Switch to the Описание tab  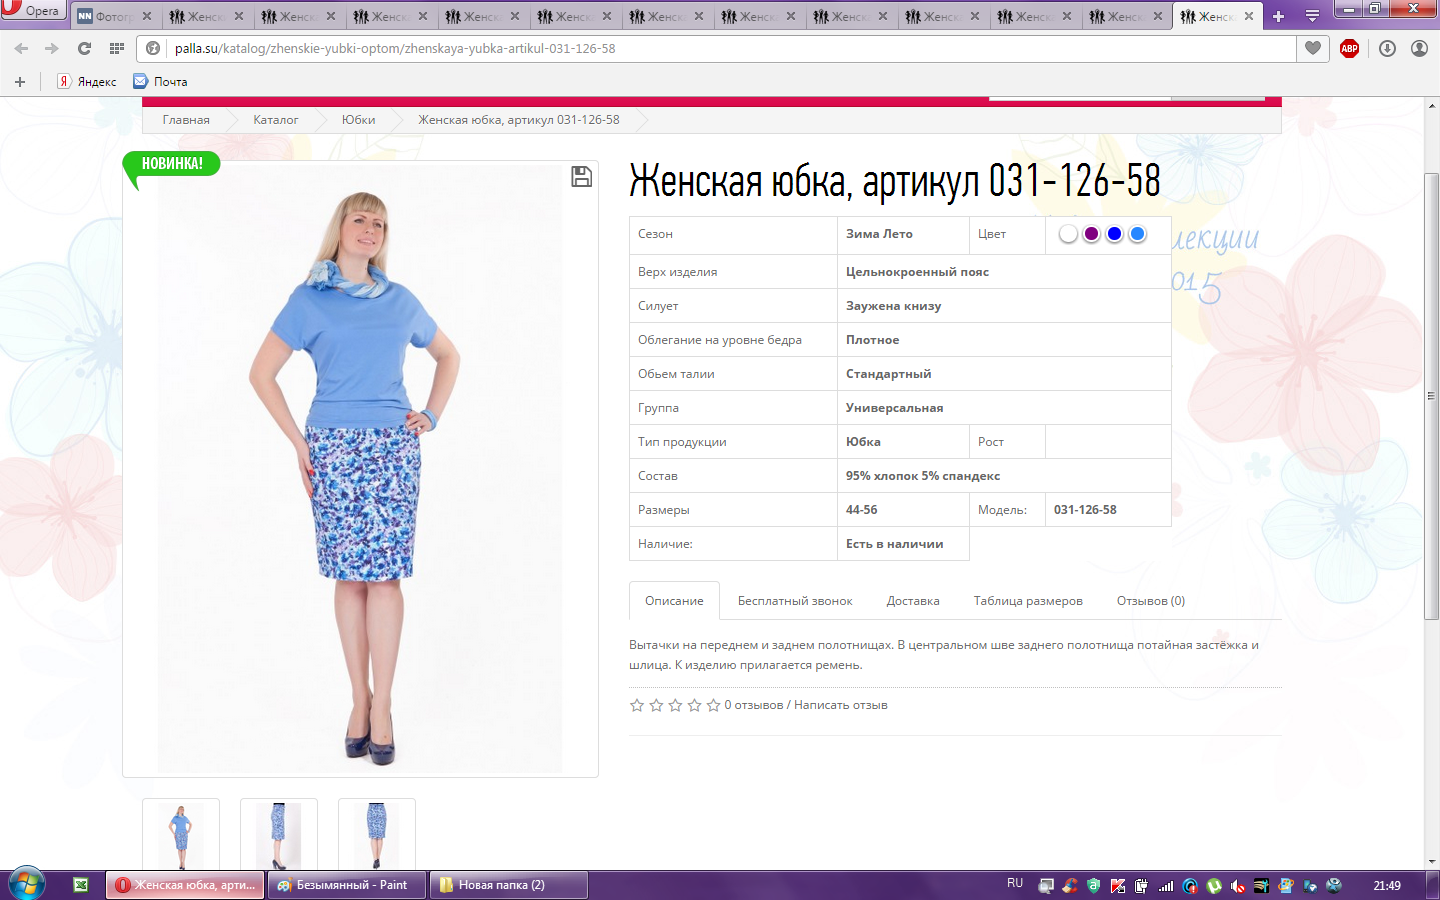click(674, 601)
